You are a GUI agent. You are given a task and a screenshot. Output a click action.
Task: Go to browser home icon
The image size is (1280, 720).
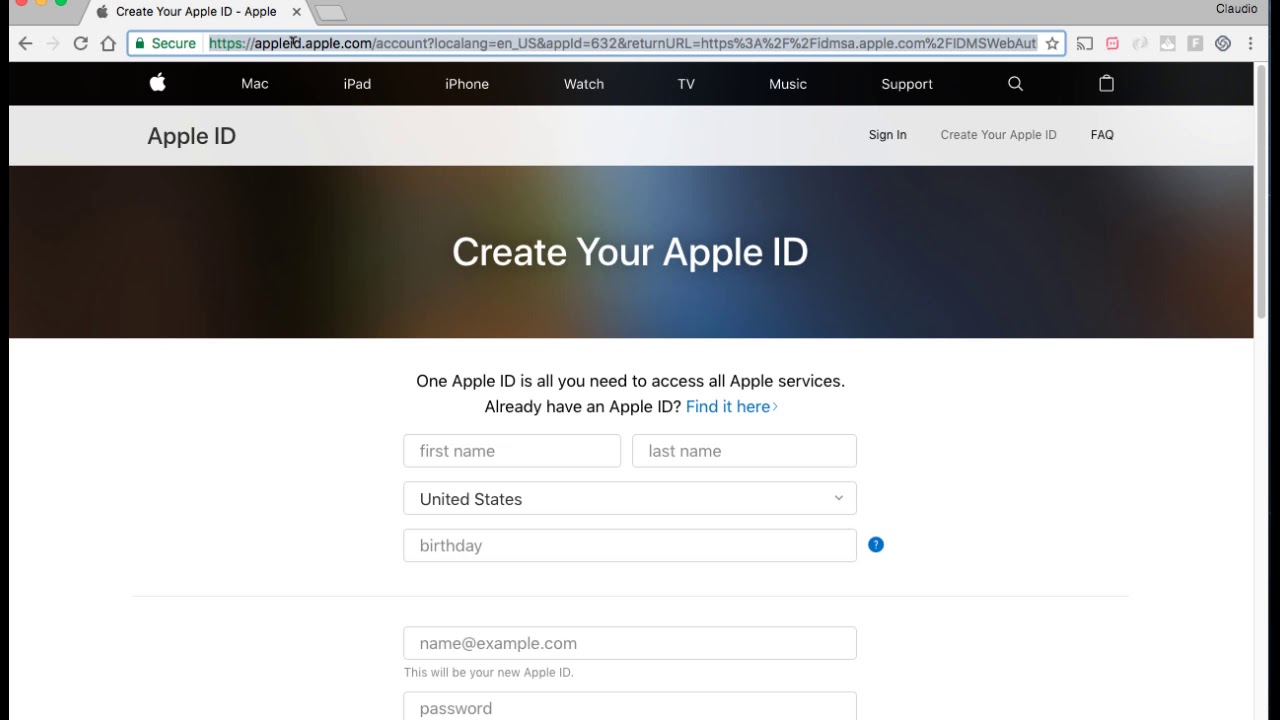tap(108, 43)
